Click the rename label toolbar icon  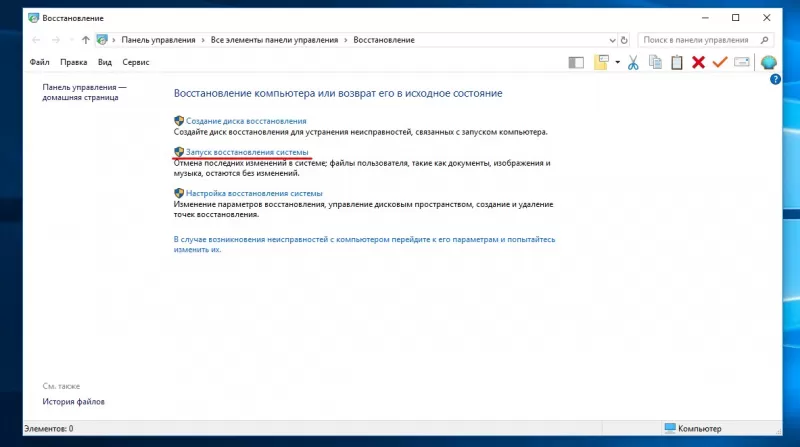point(742,62)
